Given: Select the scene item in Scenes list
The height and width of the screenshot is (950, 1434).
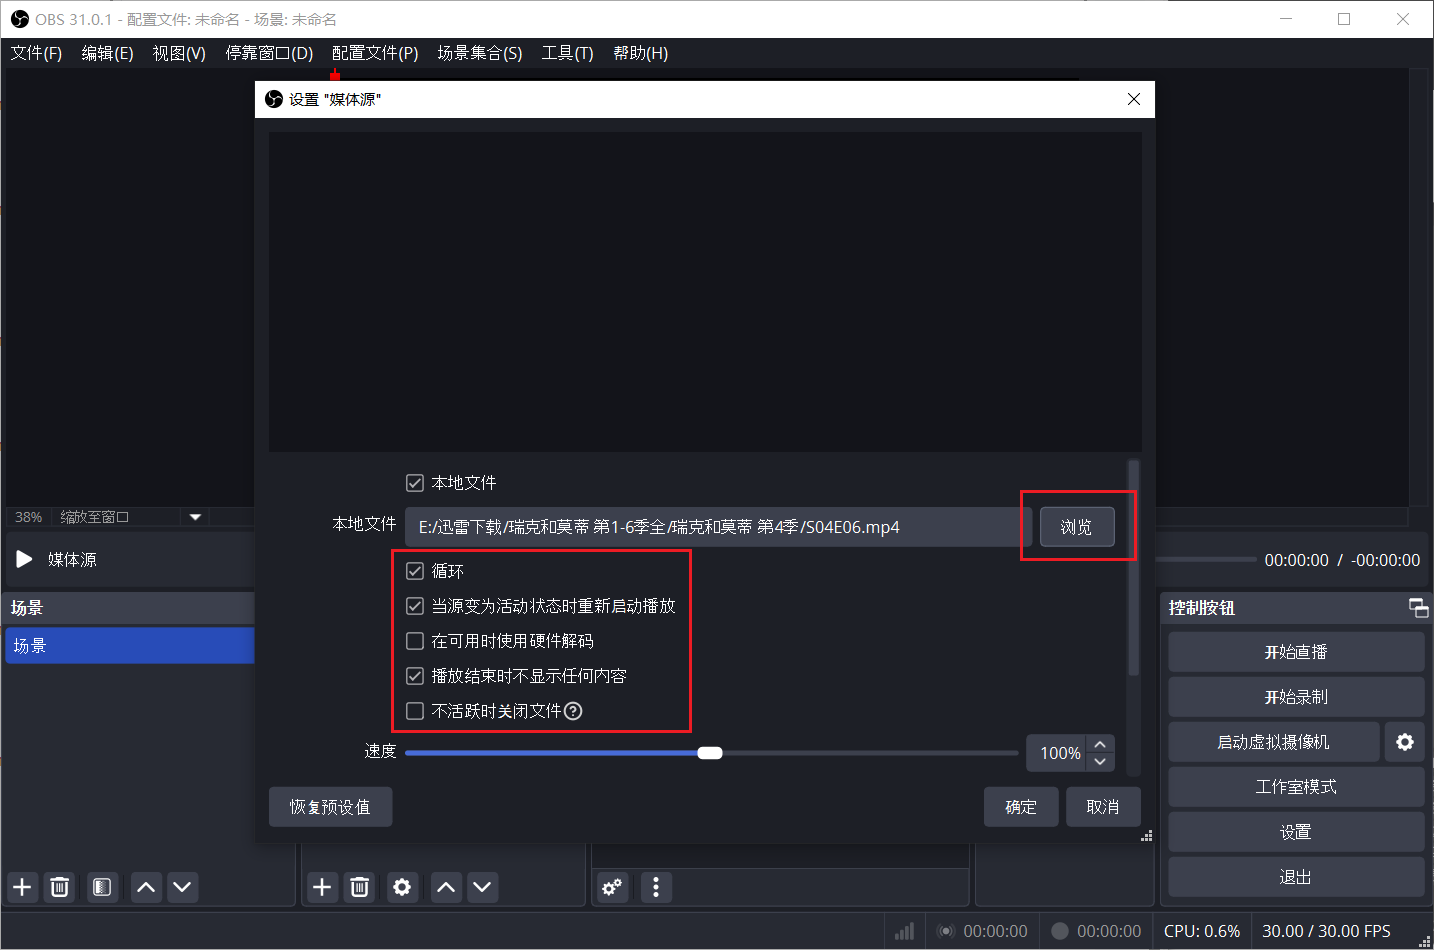Looking at the screenshot, I should pos(130,645).
